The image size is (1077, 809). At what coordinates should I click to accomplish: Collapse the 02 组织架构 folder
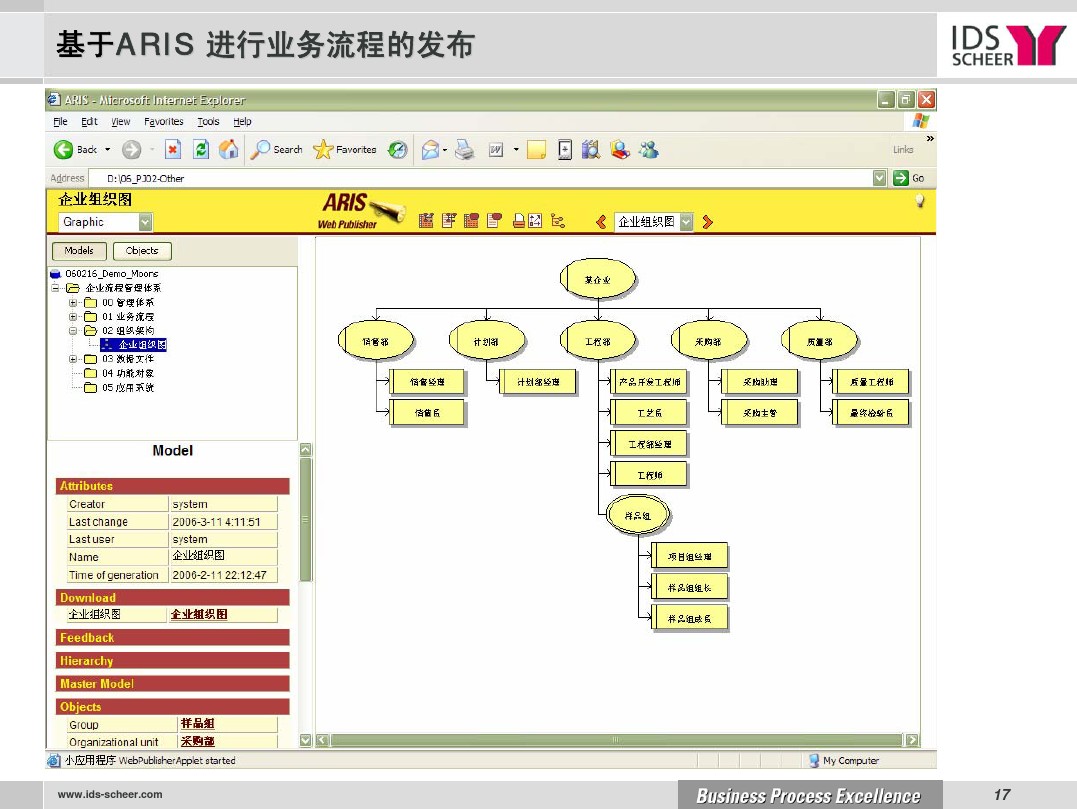pos(73,330)
